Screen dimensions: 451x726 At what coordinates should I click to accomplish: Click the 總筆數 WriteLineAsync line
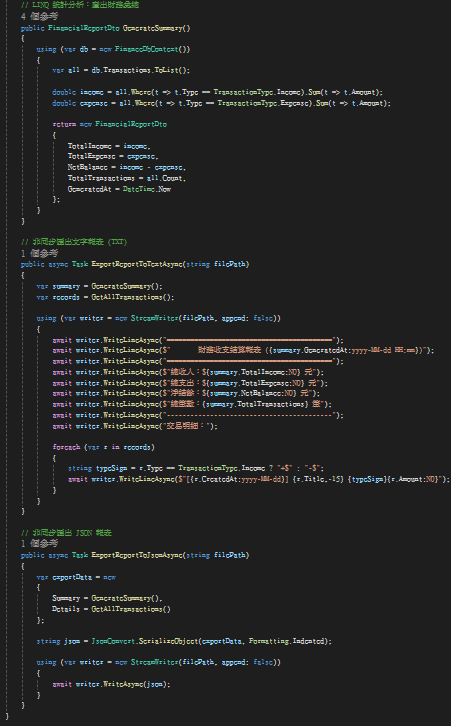click(192, 405)
